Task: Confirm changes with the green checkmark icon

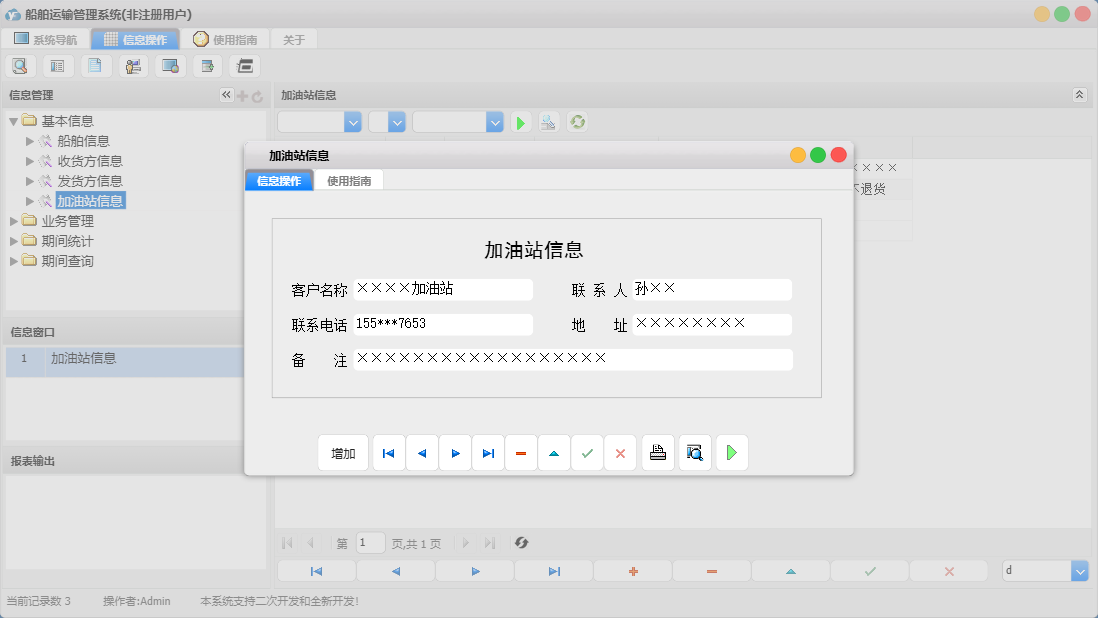Action: (587, 452)
